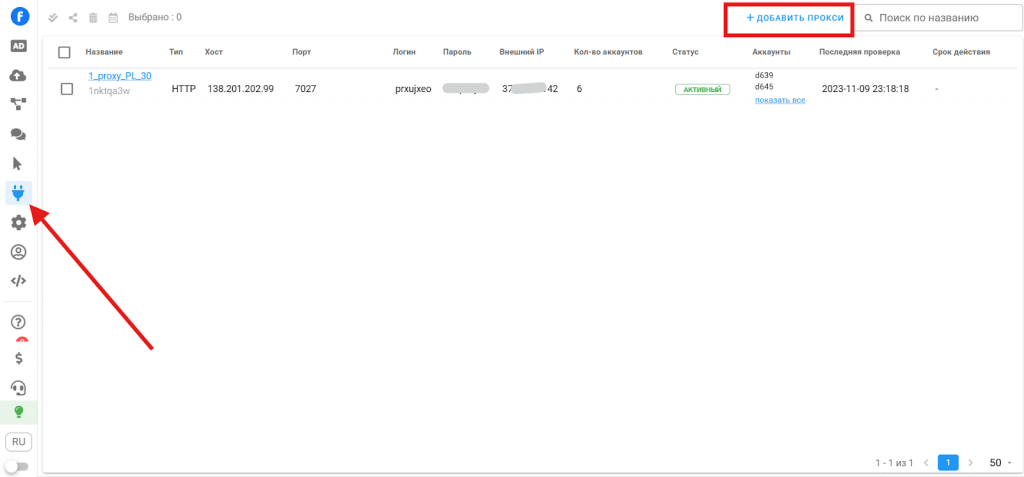
Task: Toggle the theme switch at sidebar bottom
Action: tap(17, 466)
